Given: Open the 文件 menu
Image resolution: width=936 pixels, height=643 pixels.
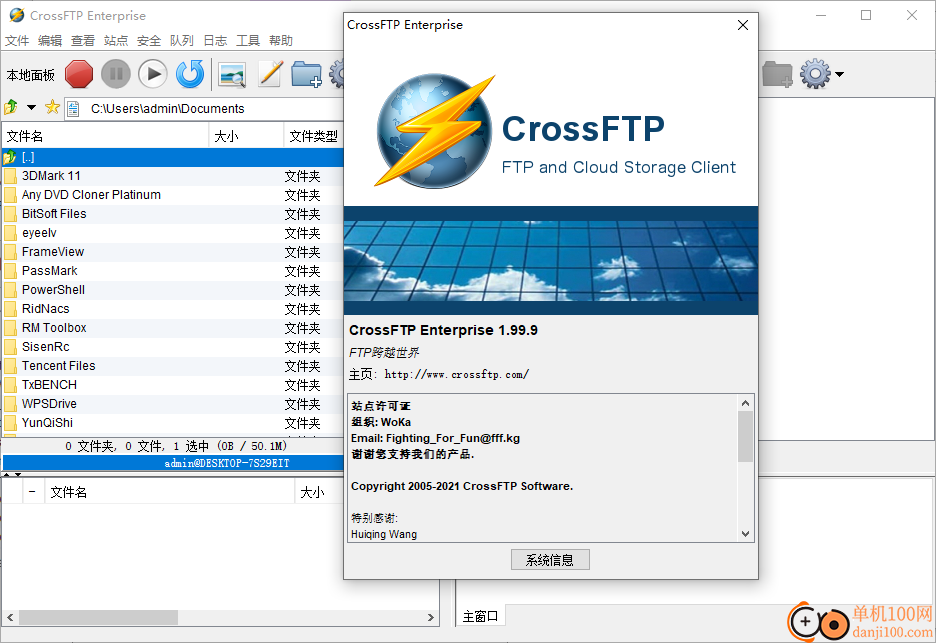Looking at the screenshot, I should click(17, 41).
